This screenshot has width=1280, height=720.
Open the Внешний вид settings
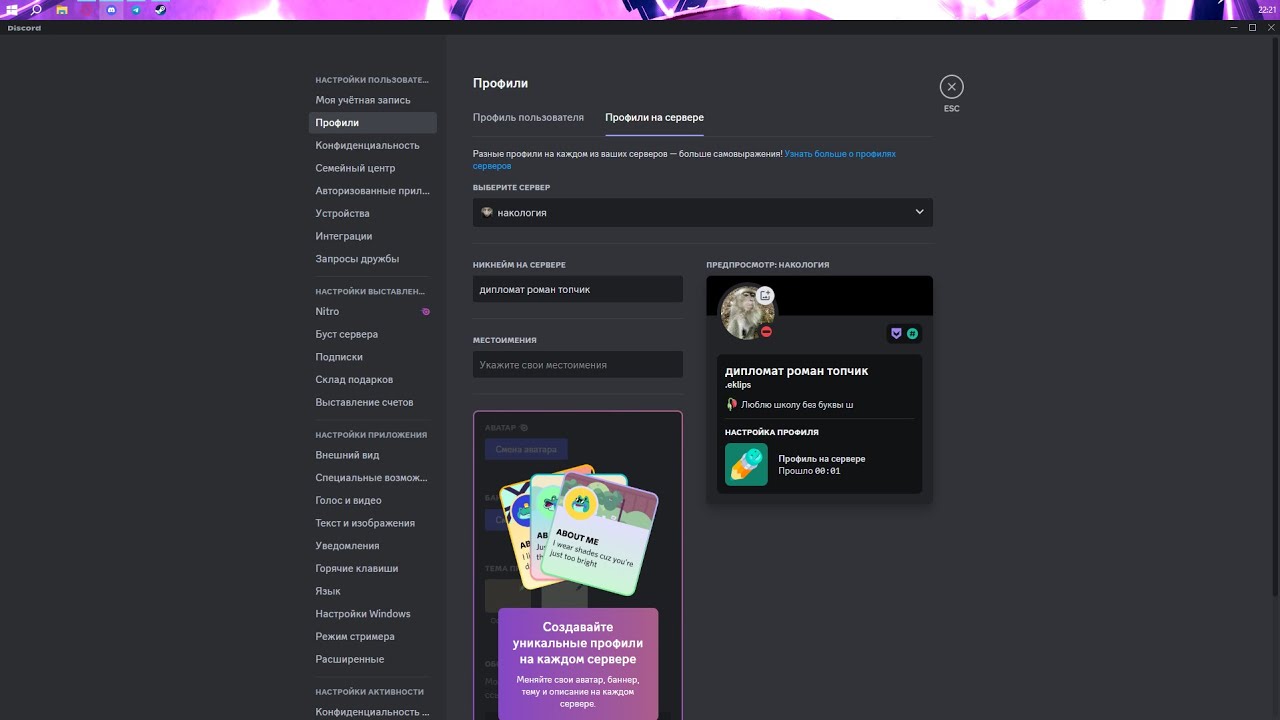tap(372, 455)
